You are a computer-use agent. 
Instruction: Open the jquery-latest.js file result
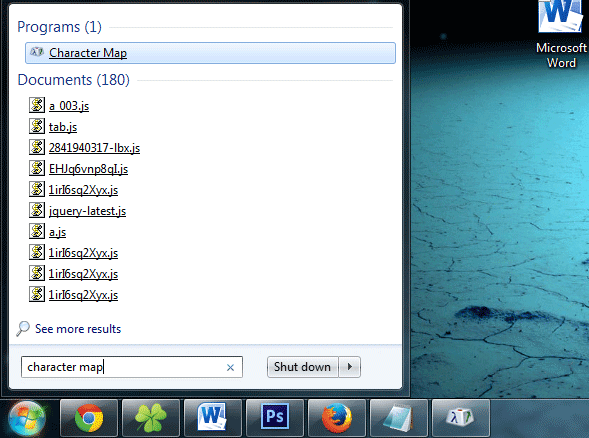click(x=87, y=211)
